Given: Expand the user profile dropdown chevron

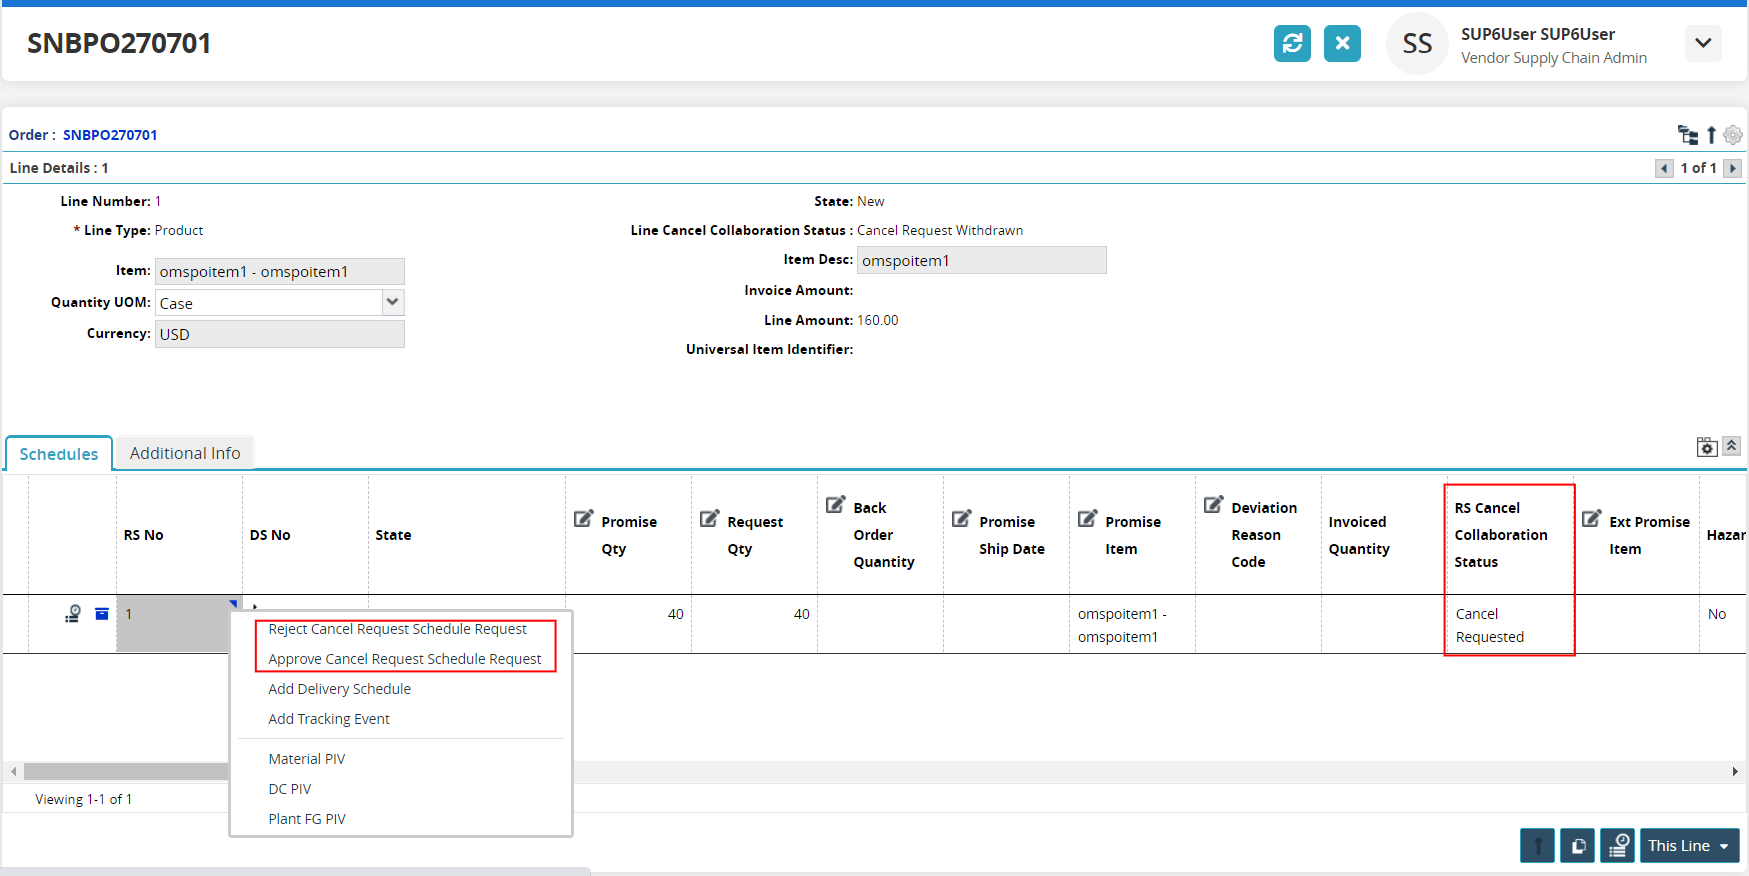Looking at the screenshot, I should tap(1703, 43).
